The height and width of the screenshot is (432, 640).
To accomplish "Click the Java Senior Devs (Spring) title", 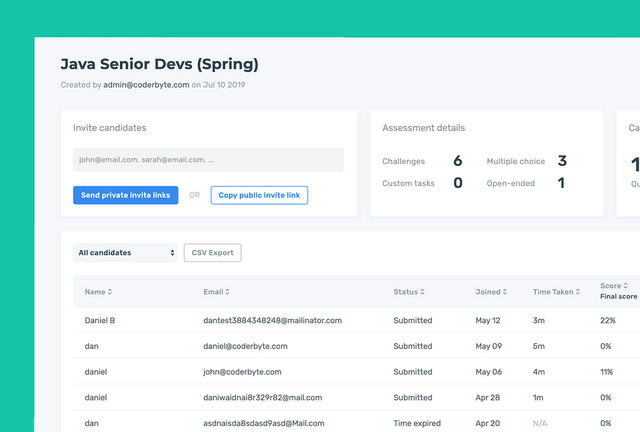I will tap(159, 64).
